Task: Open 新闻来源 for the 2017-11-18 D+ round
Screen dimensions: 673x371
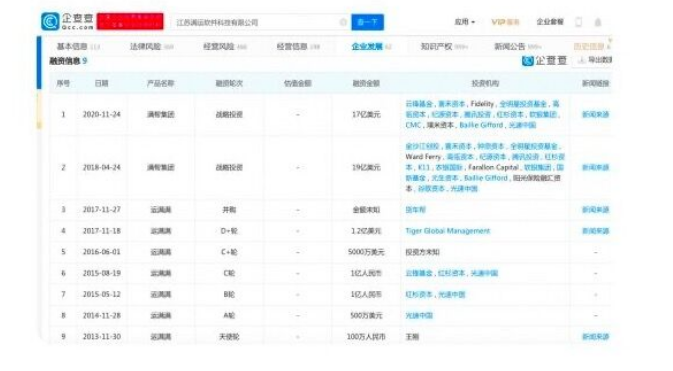Action: tap(595, 231)
